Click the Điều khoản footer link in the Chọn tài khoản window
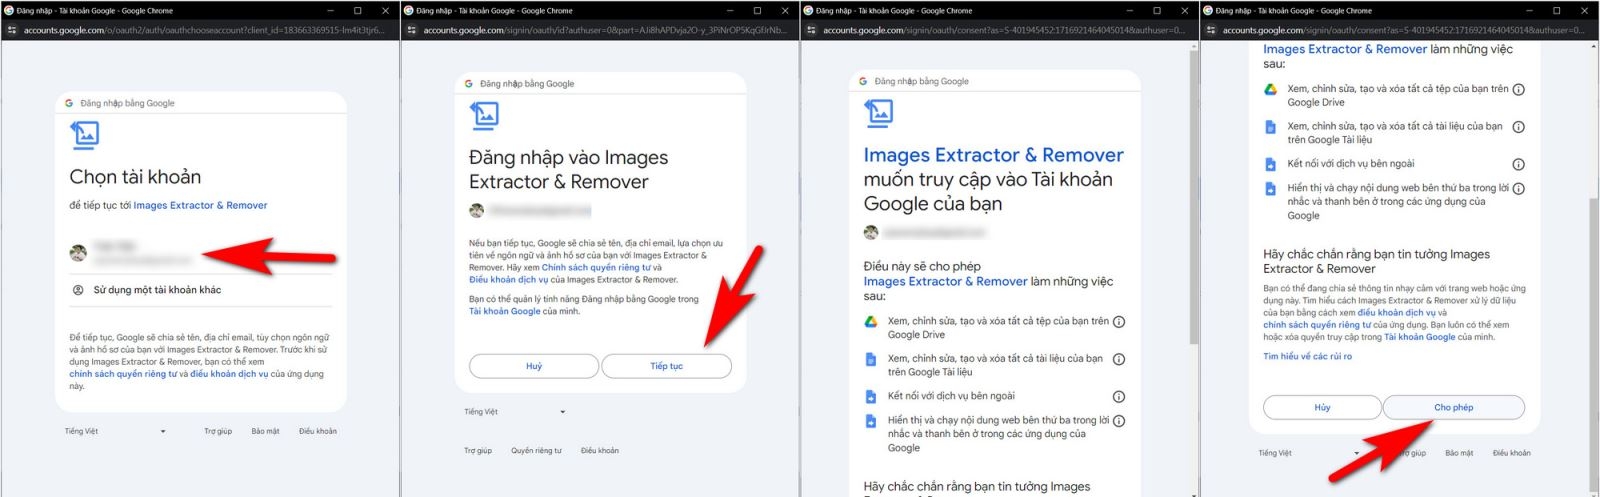This screenshot has height=497, width=1600. [x=318, y=431]
